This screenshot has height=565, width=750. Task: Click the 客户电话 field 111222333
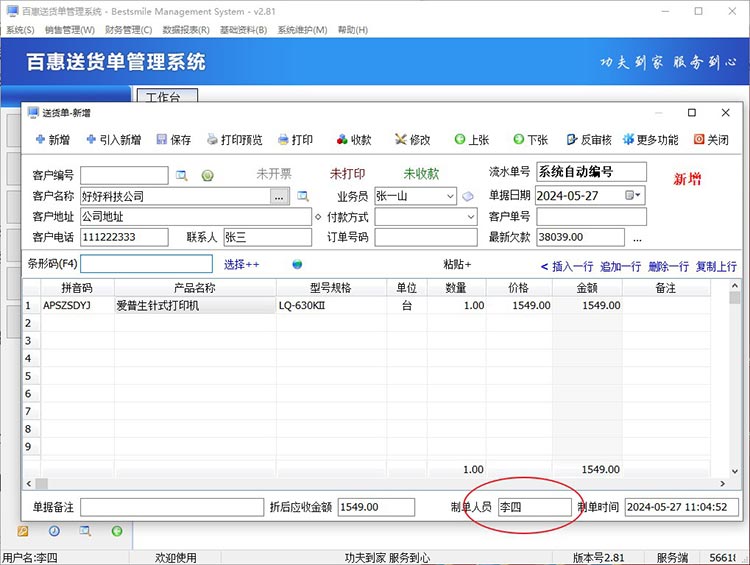point(124,237)
